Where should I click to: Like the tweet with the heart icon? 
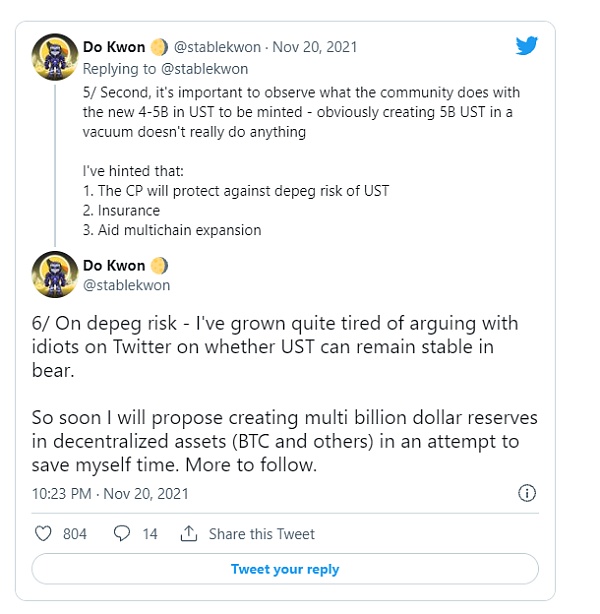(43, 534)
